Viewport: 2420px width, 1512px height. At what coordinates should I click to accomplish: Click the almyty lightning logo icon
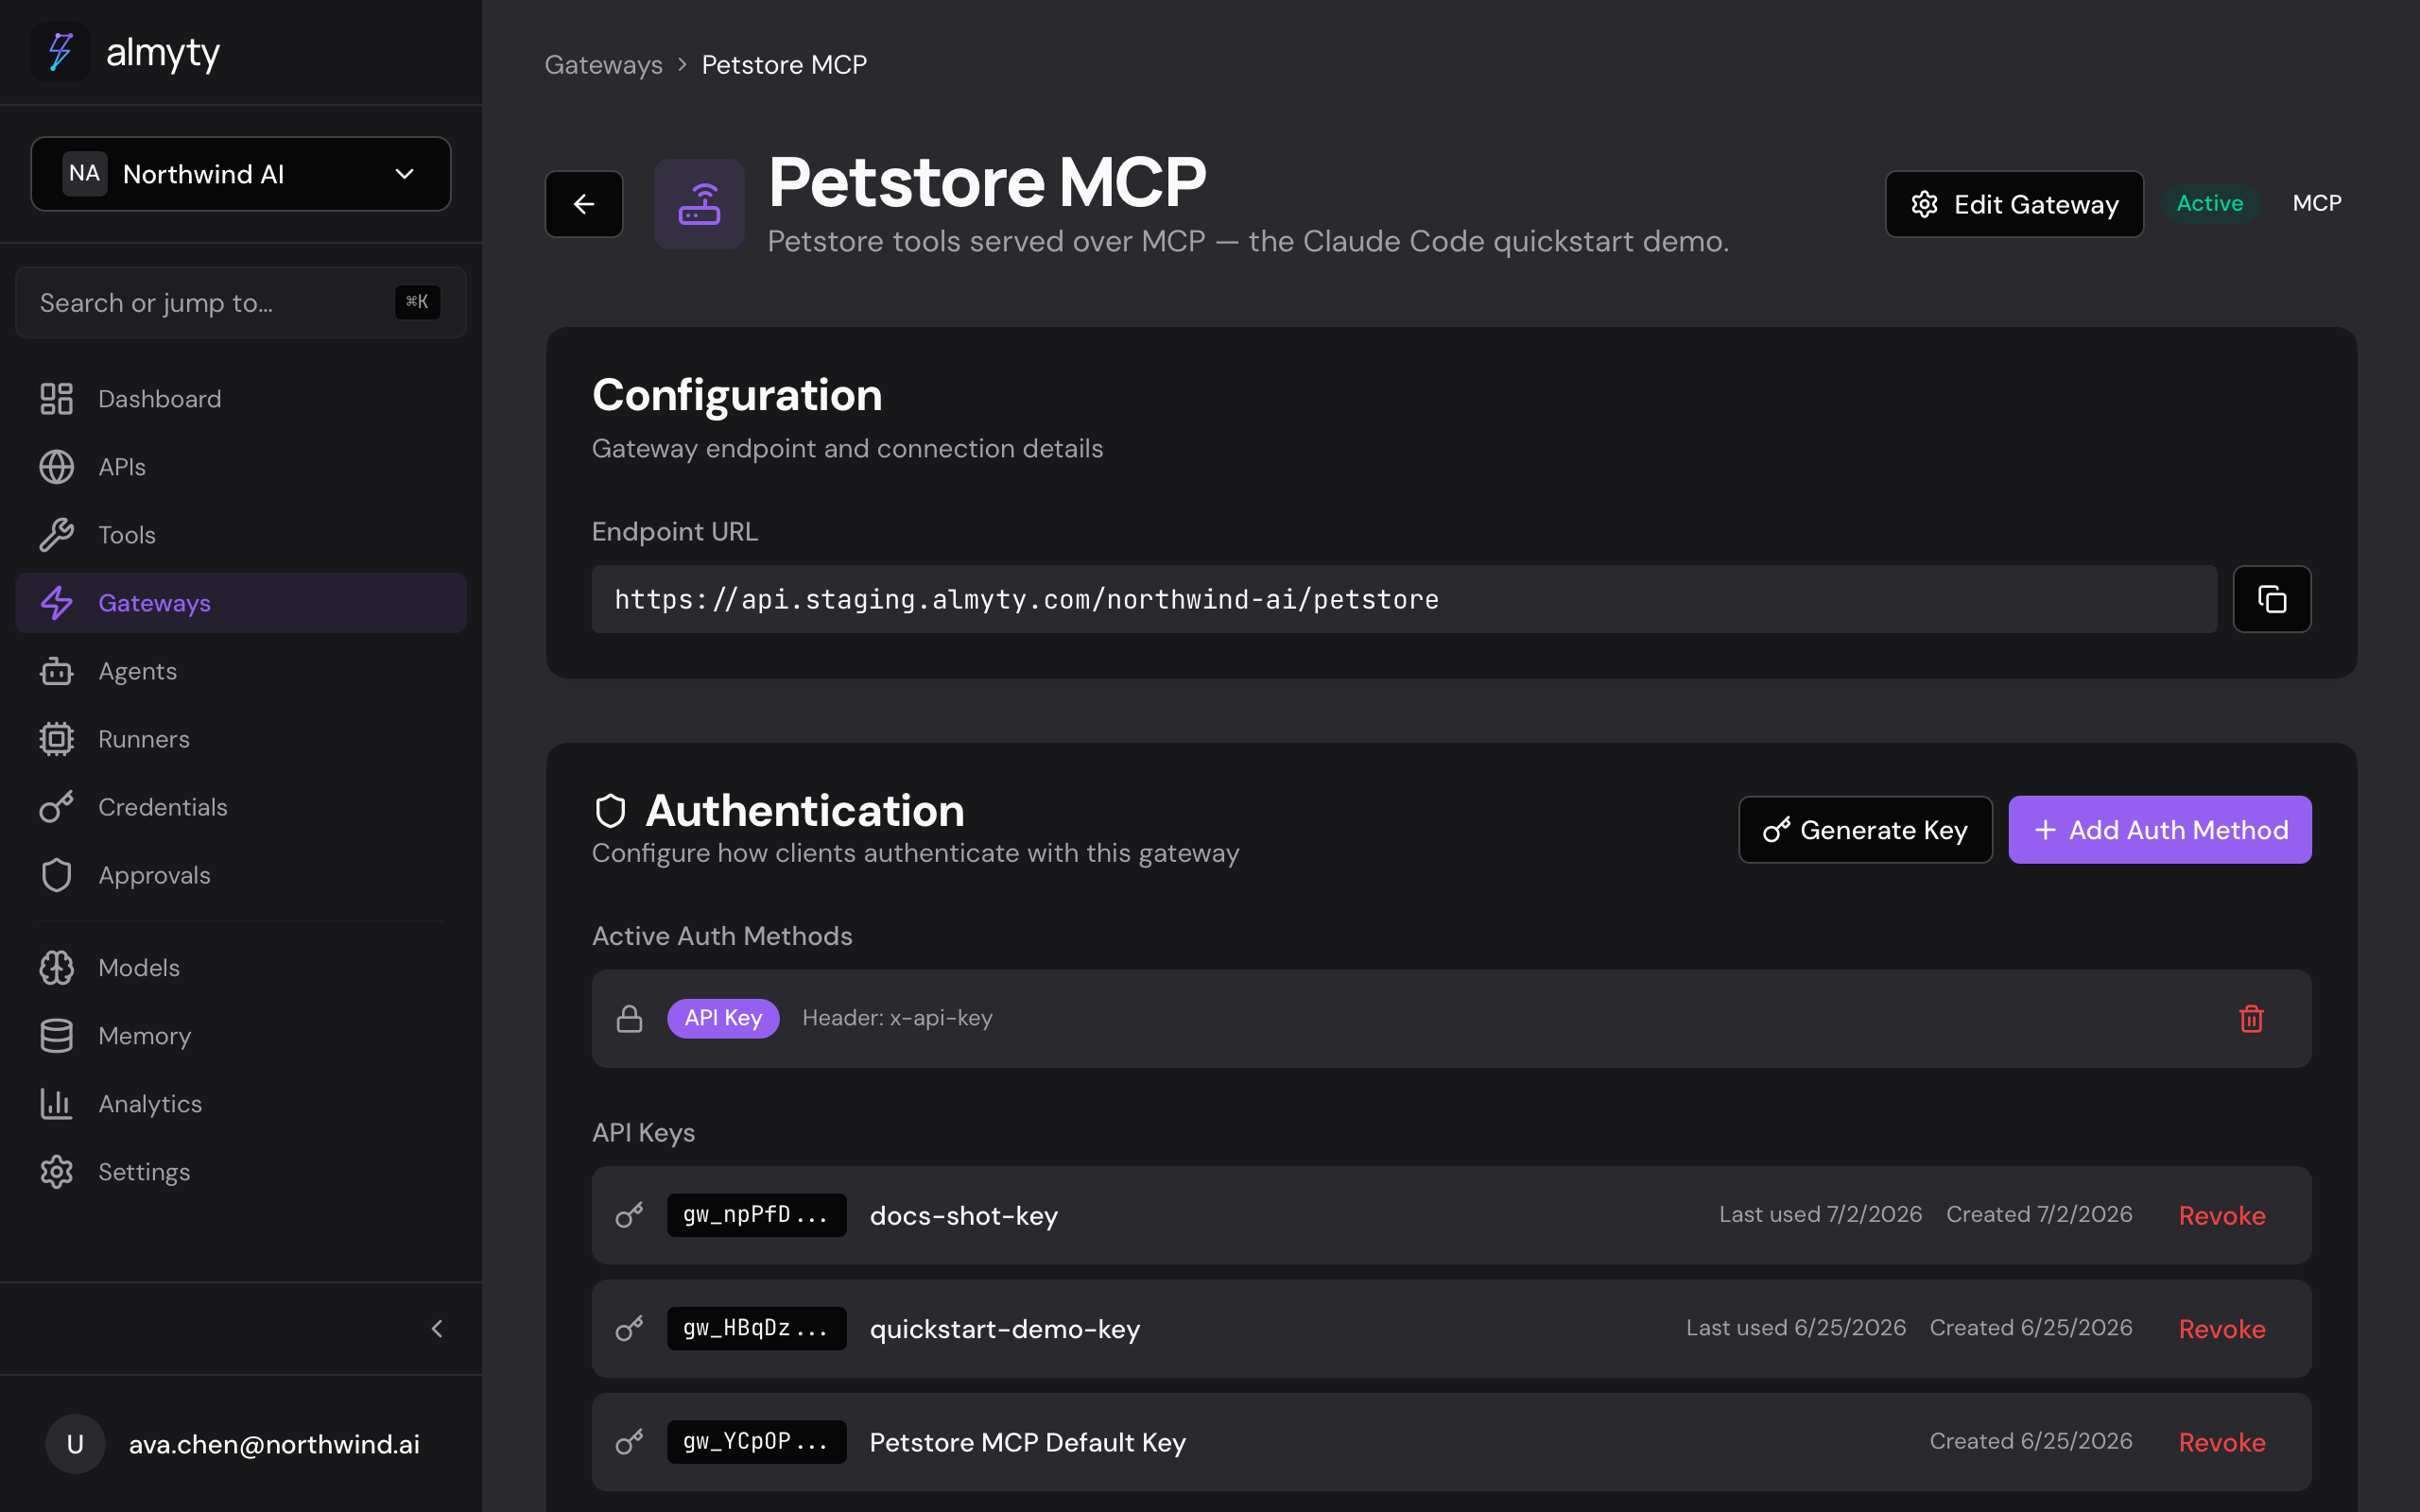point(60,52)
